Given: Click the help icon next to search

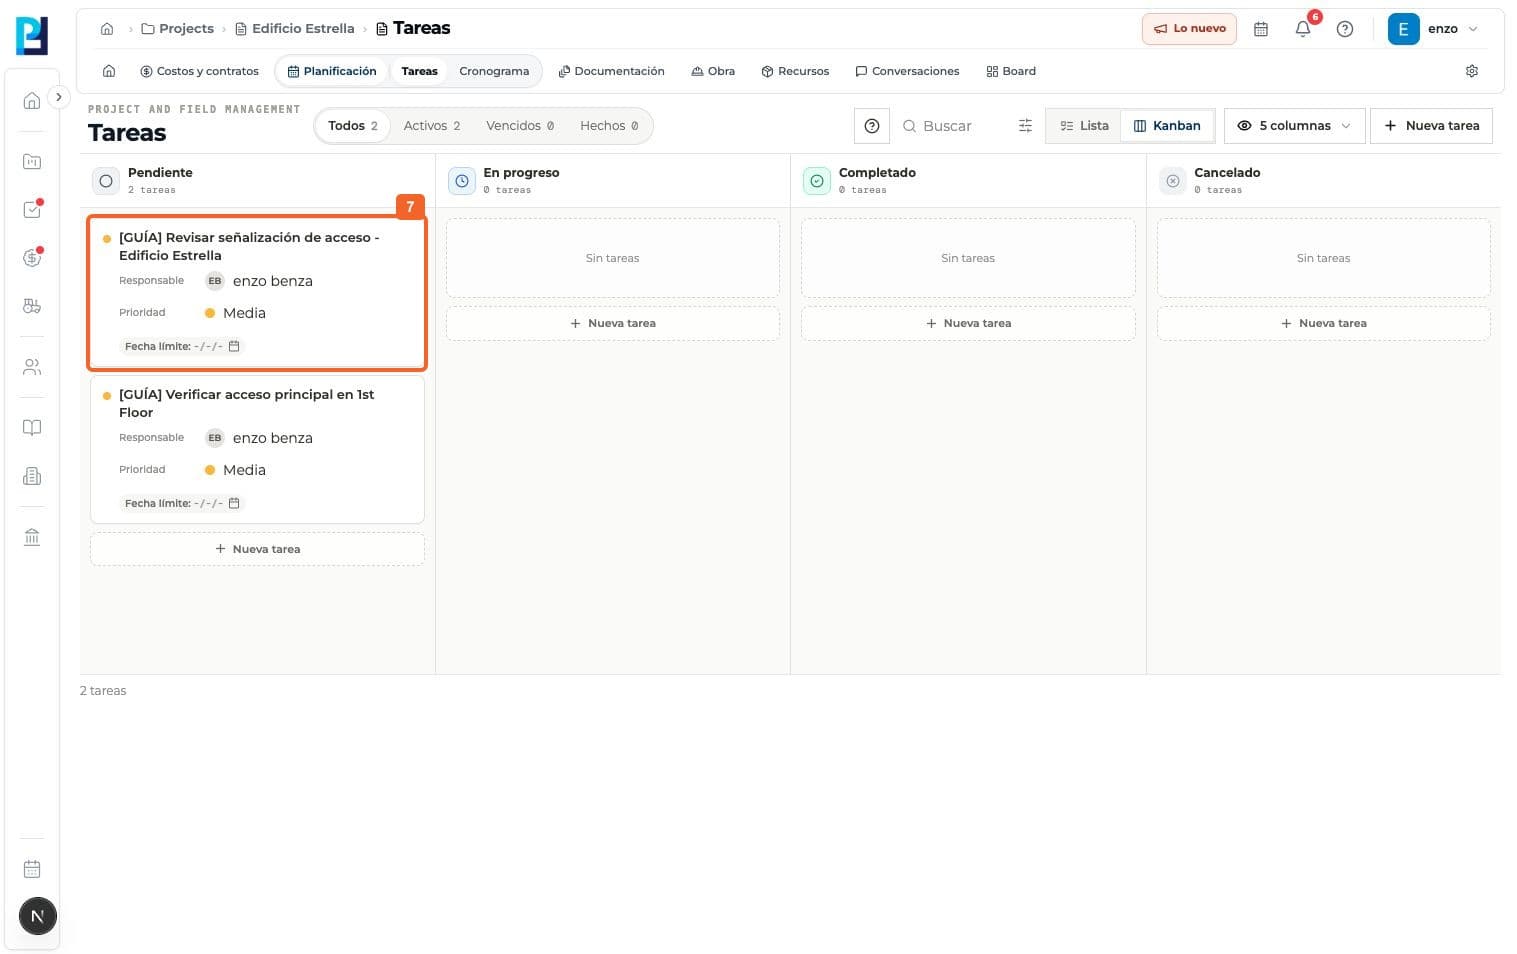Looking at the screenshot, I should pyautogui.click(x=872, y=126).
